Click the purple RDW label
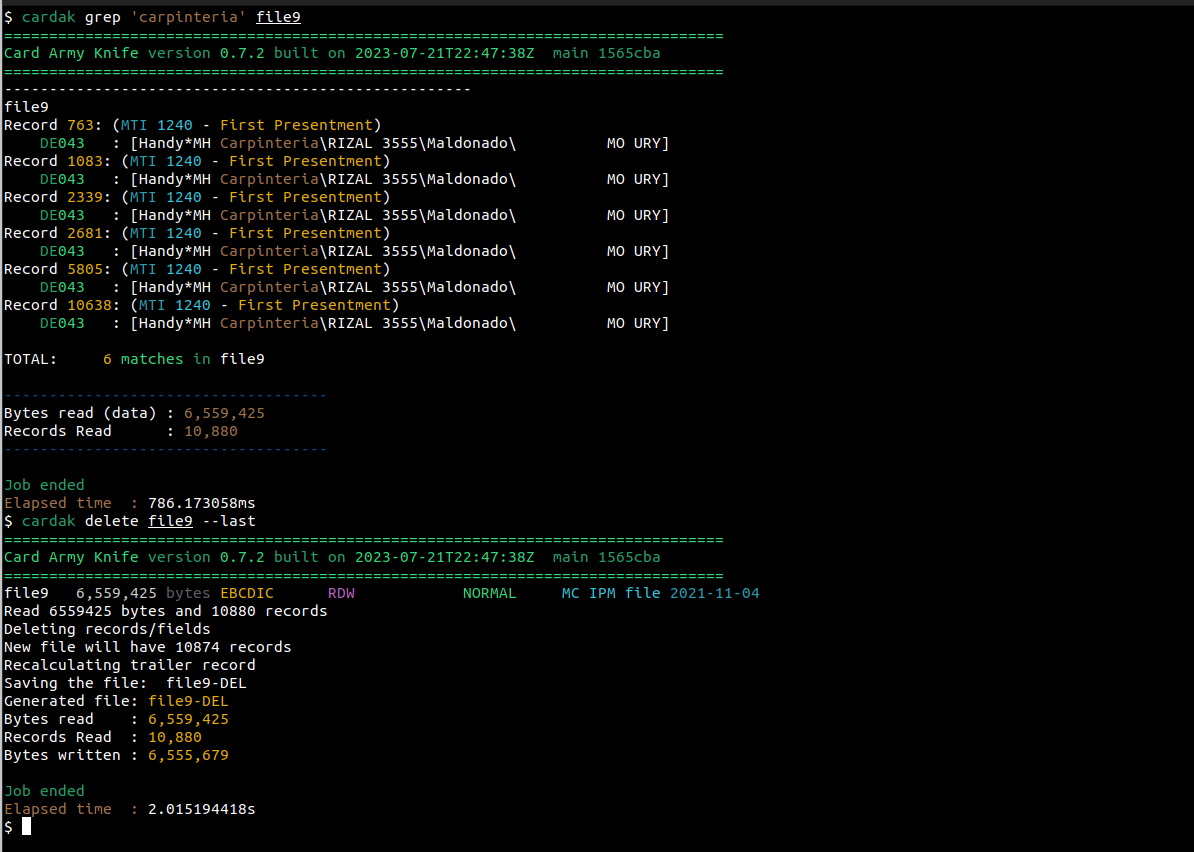Viewport: 1194px width, 852px height. (x=341, y=593)
